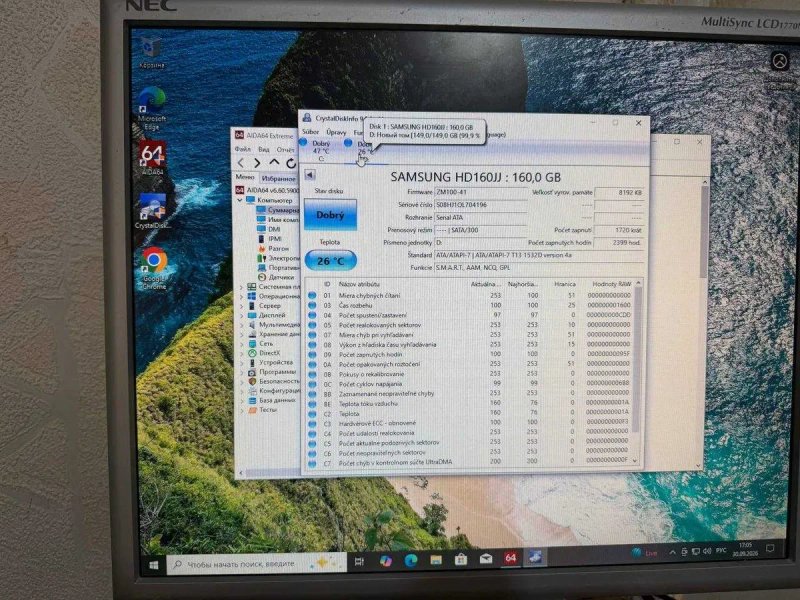The width and height of the screenshot is (800, 600).
Task: Open Task View on the taskbar
Action: tap(359, 561)
